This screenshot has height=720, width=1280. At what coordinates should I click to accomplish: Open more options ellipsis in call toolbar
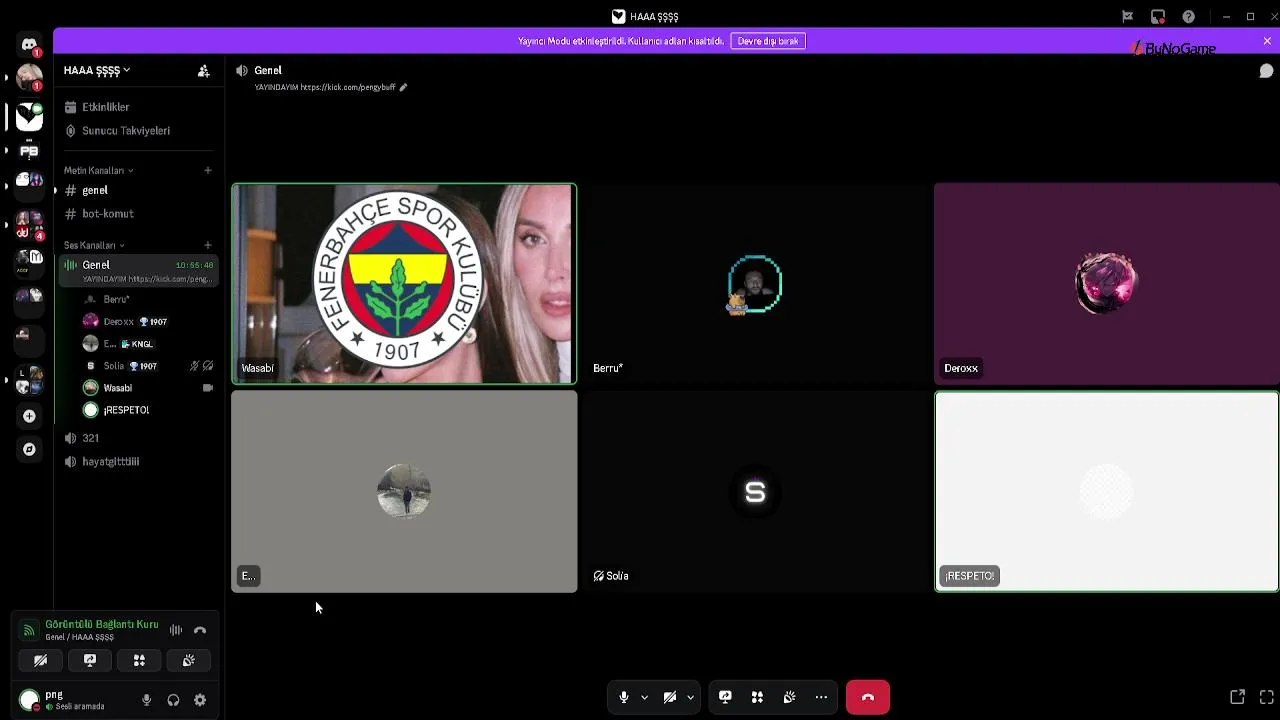coord(821,697)
